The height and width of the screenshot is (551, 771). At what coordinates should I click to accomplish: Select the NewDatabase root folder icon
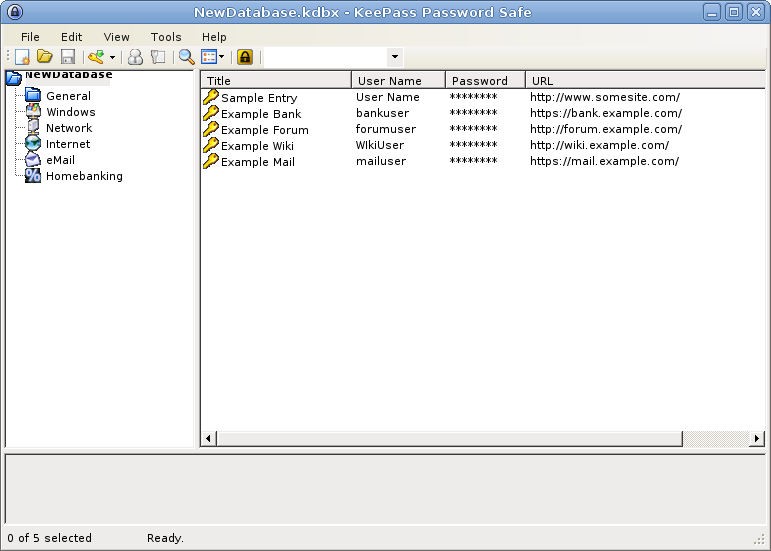[x=14, y=77]
